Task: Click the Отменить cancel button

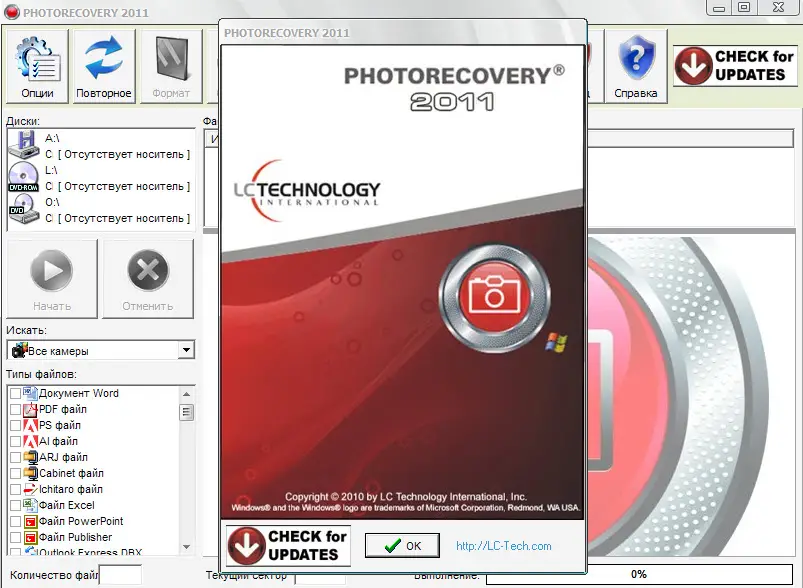Action: point(148,279)
